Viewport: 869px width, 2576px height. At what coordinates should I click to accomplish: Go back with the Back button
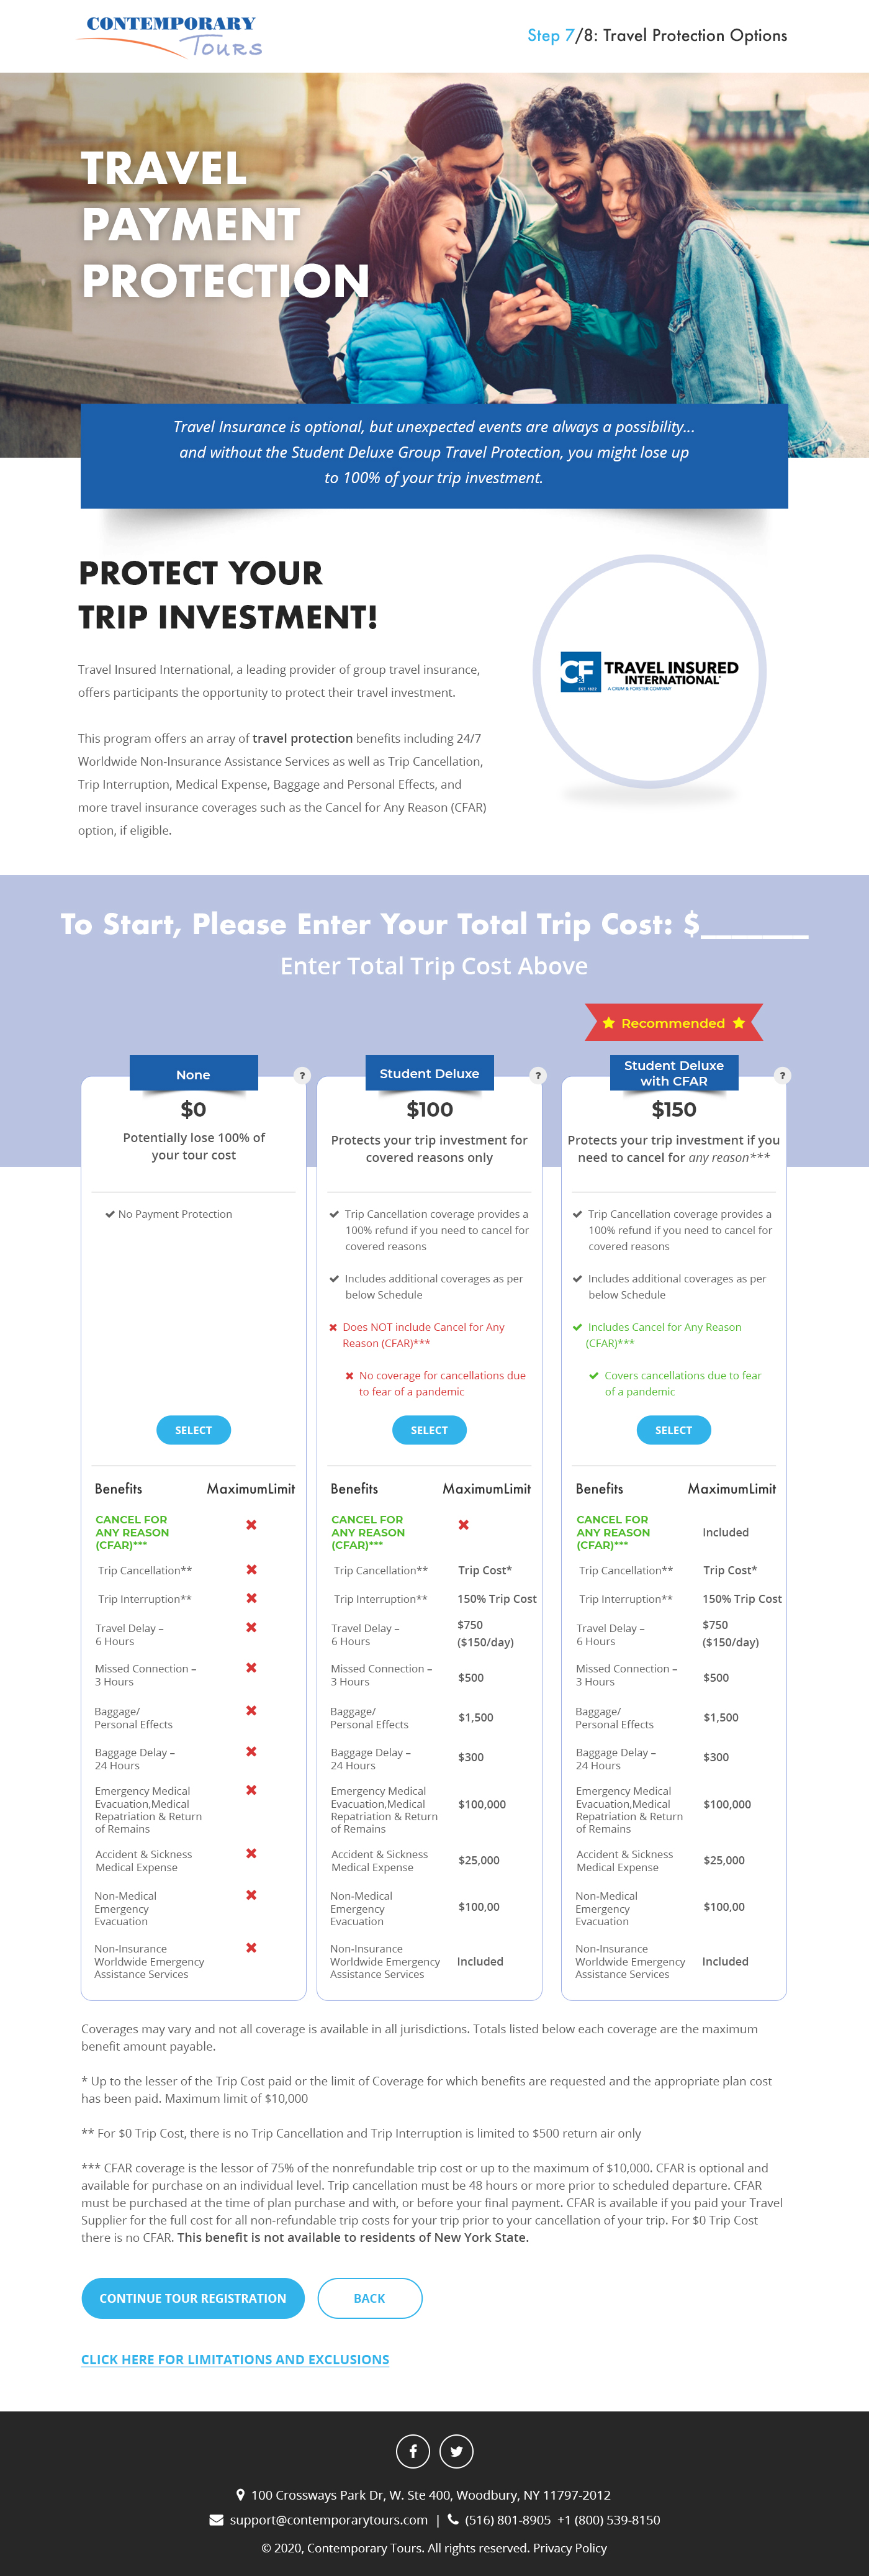pyautogui.click(x=369, y=2298)
